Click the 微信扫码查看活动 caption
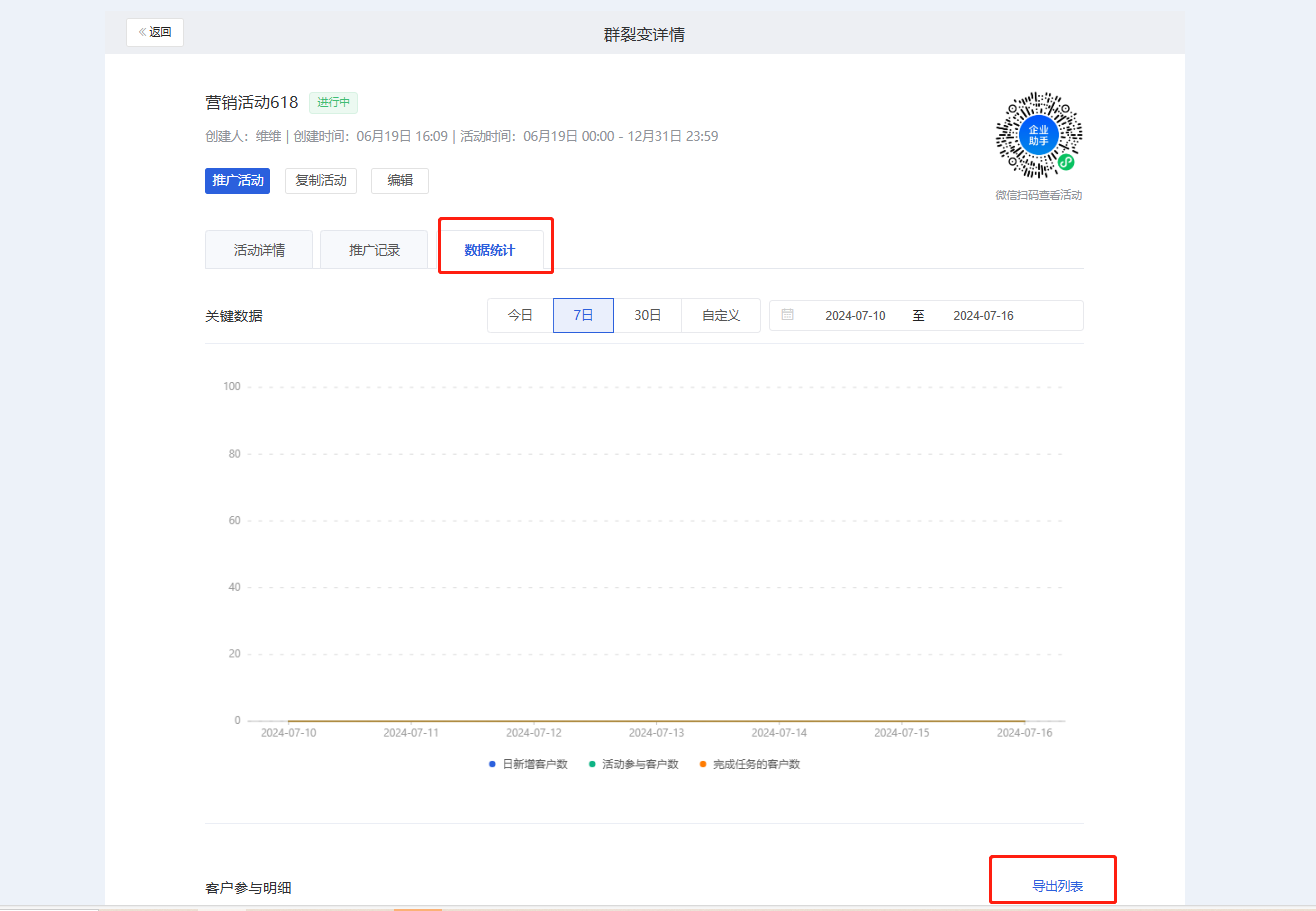 (1038, 195)
